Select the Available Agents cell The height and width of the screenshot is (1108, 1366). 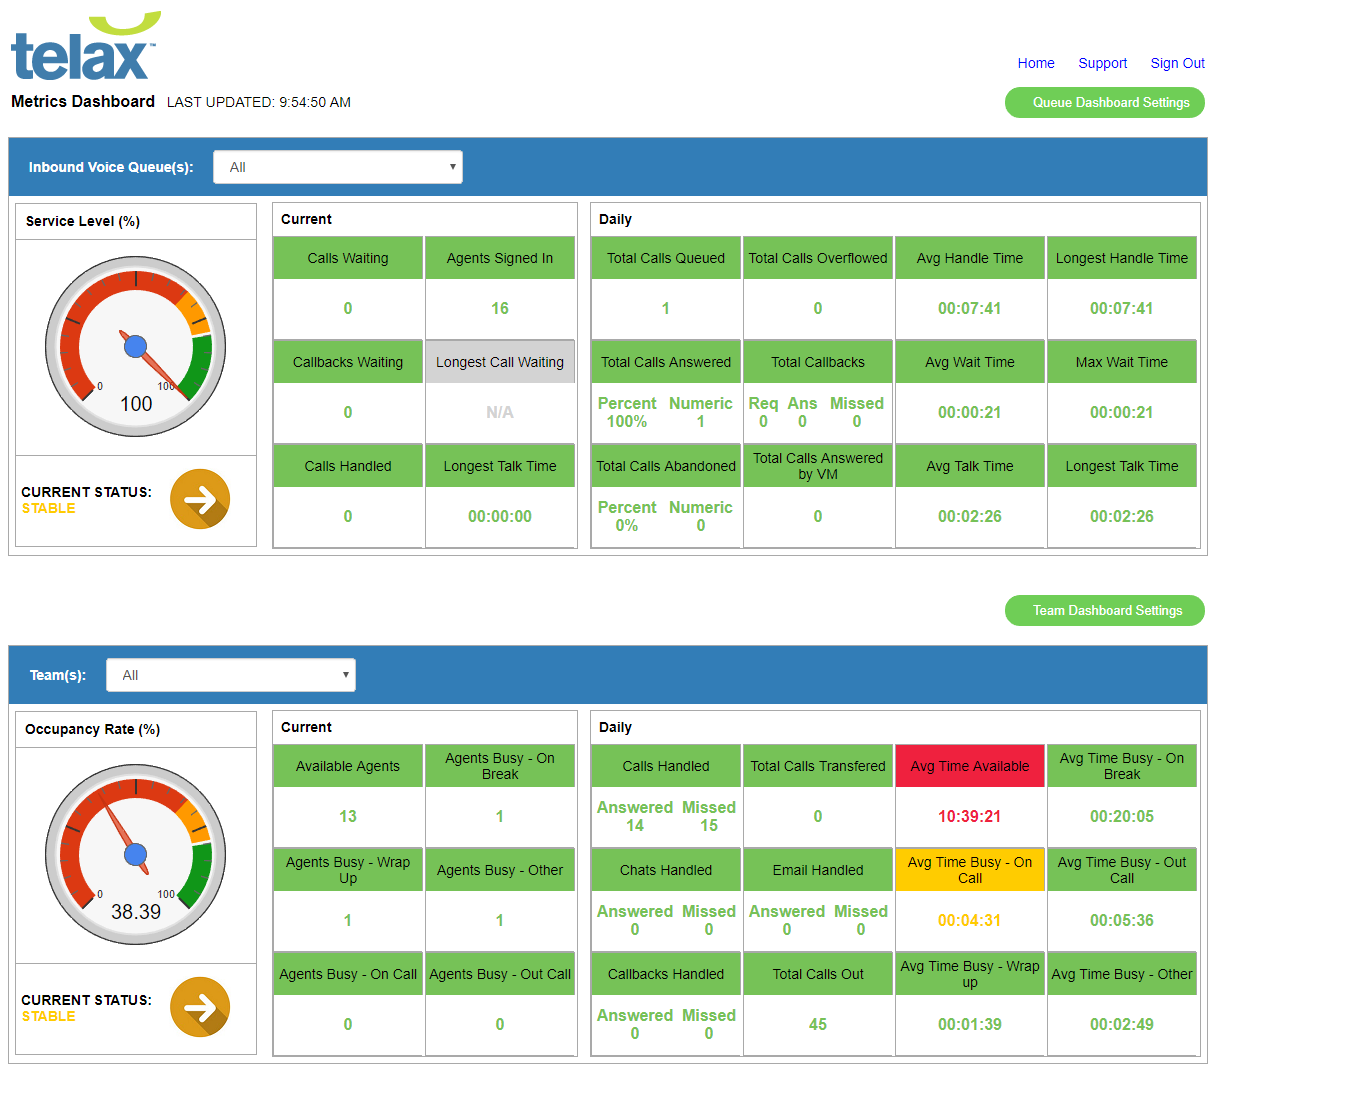(347, 765)
